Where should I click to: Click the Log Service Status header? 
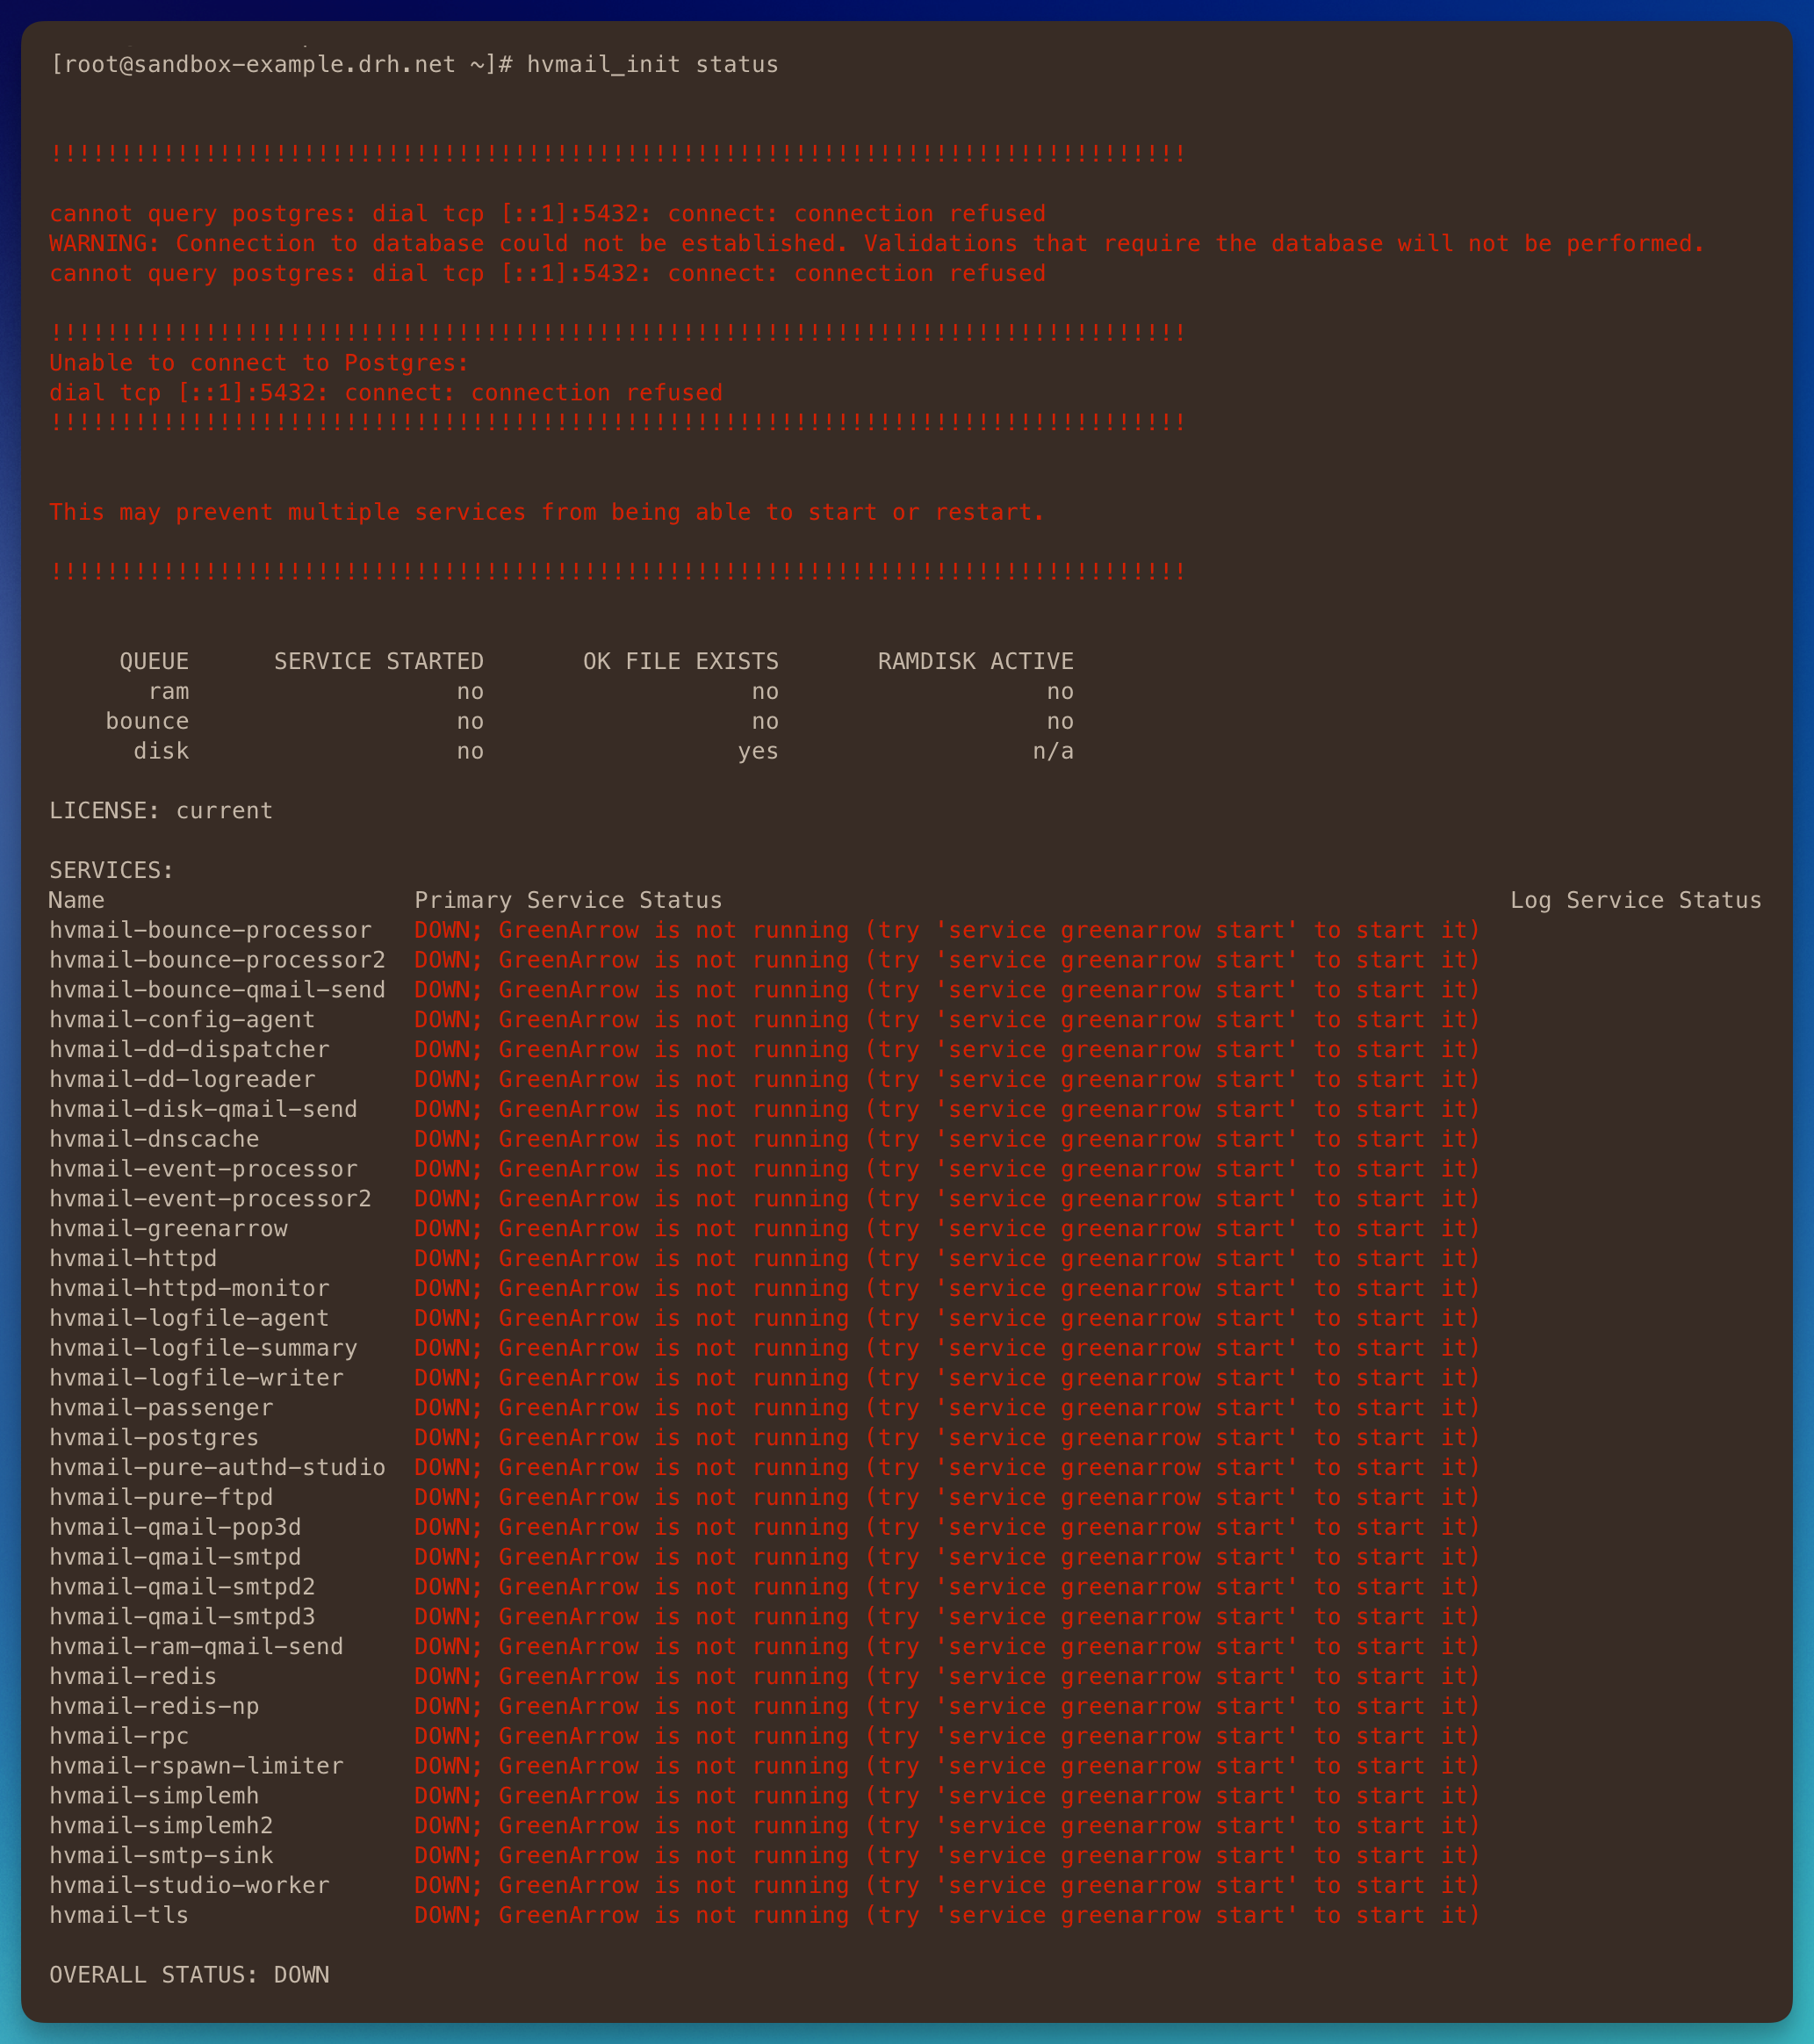[x=1635, y=900]
